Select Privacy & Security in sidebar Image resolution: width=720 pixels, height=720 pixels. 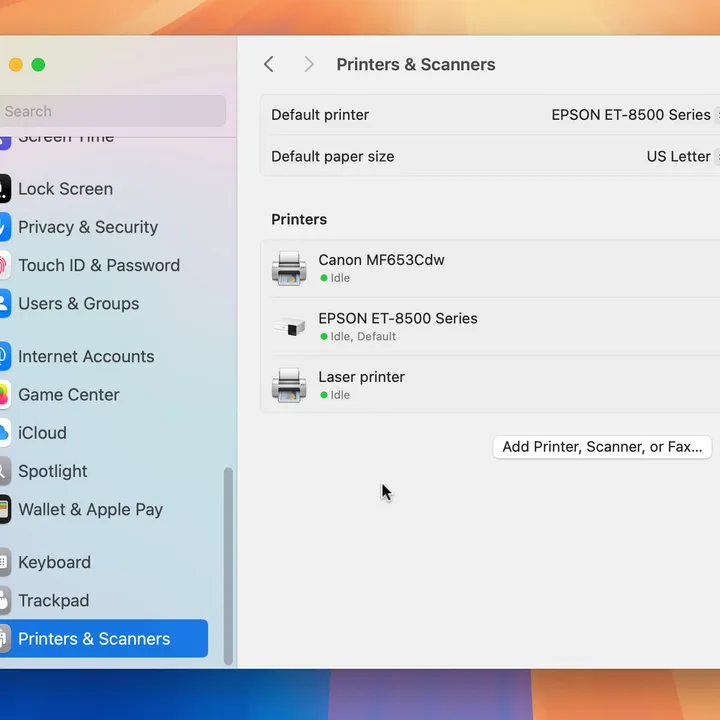[x=88, y=227]
